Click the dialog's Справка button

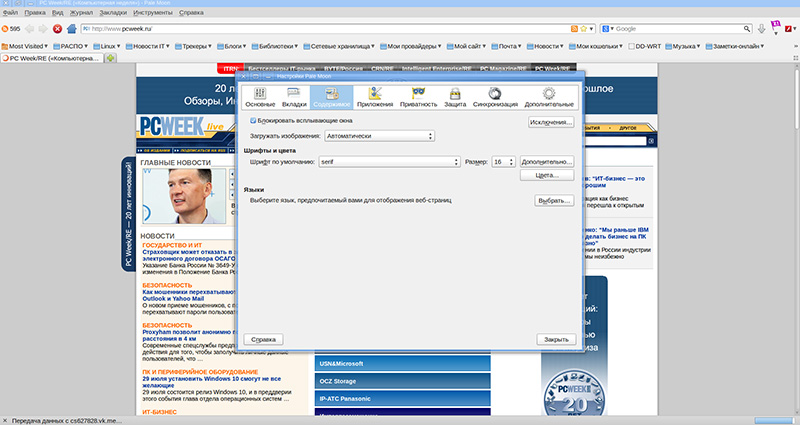click(263, 339)
